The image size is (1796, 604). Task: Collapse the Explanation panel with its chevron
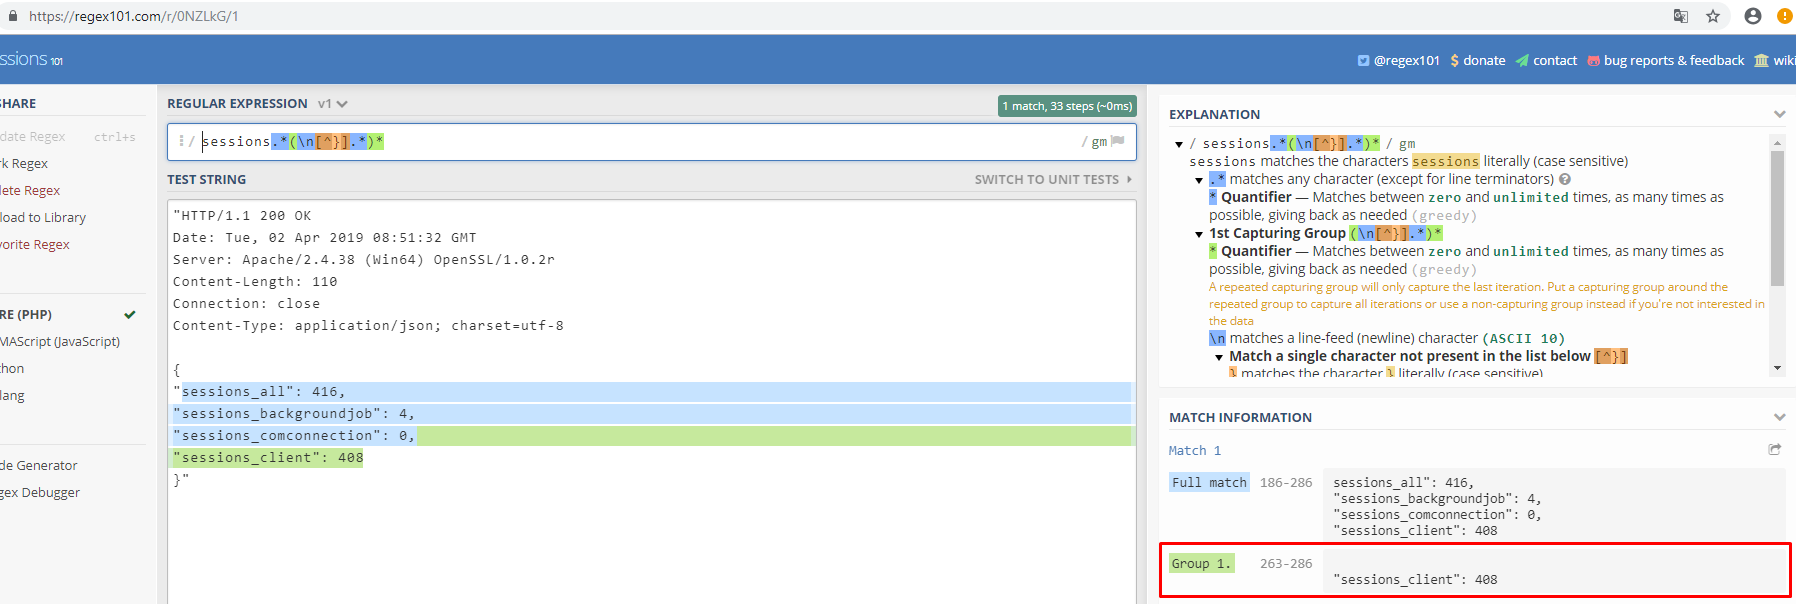point(1779,114)
